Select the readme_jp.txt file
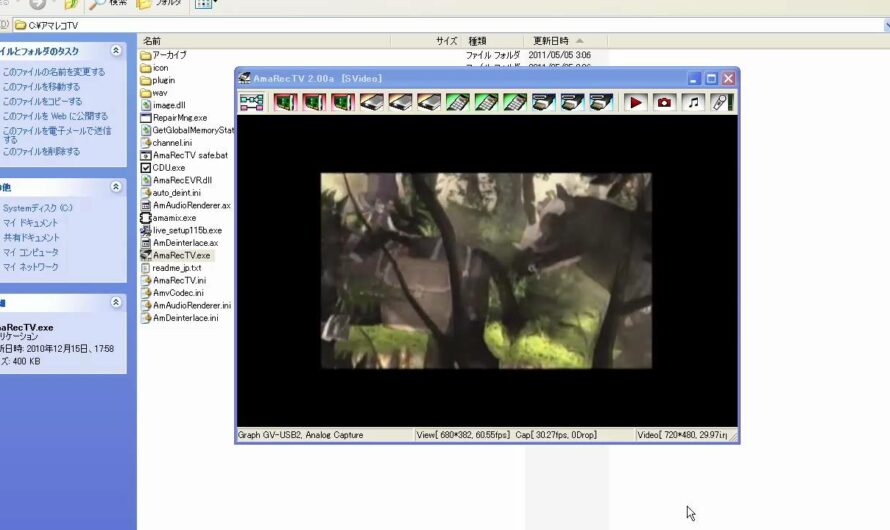 click(176, 268)
